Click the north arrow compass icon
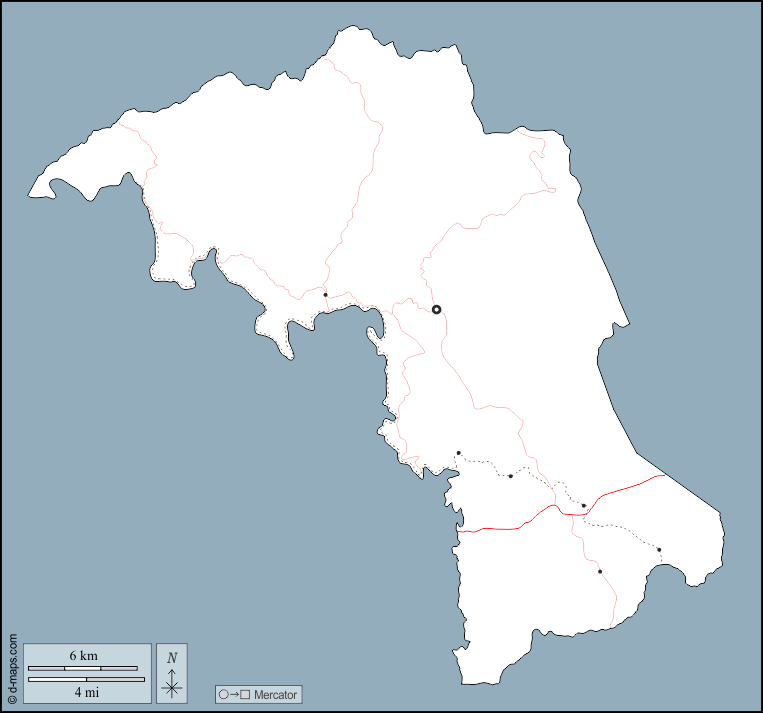 point(172,684)
